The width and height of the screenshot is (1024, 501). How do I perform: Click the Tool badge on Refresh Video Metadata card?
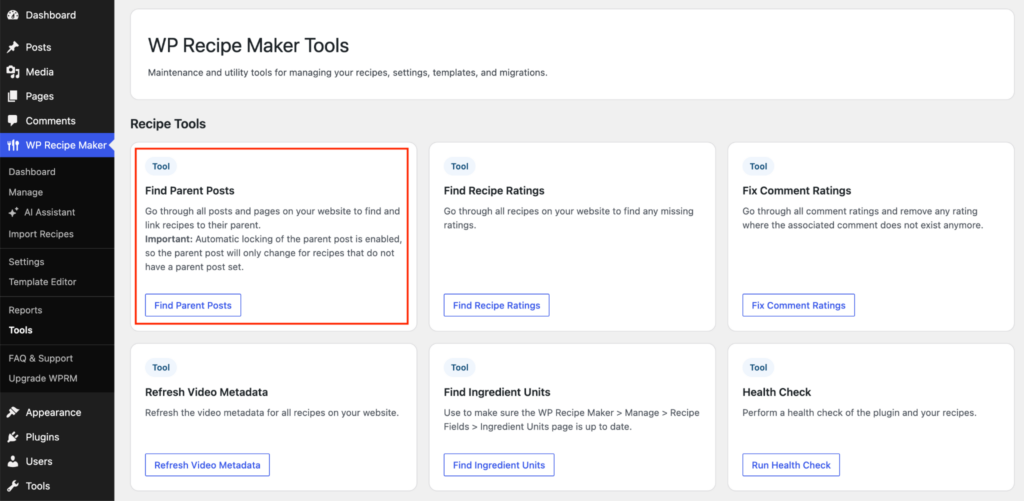161,368
